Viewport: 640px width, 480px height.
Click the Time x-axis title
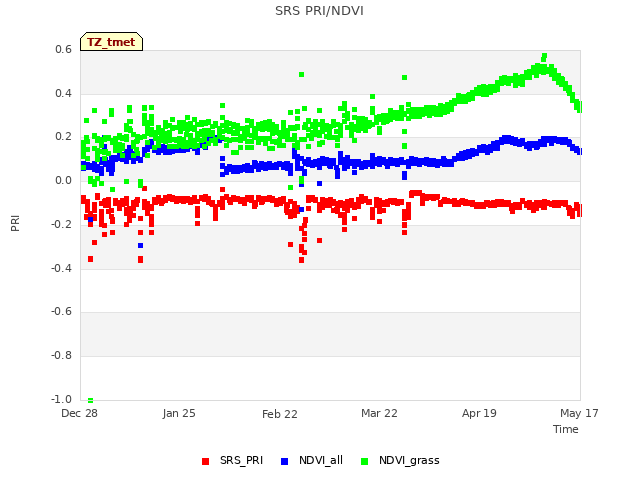pos(566,429)
